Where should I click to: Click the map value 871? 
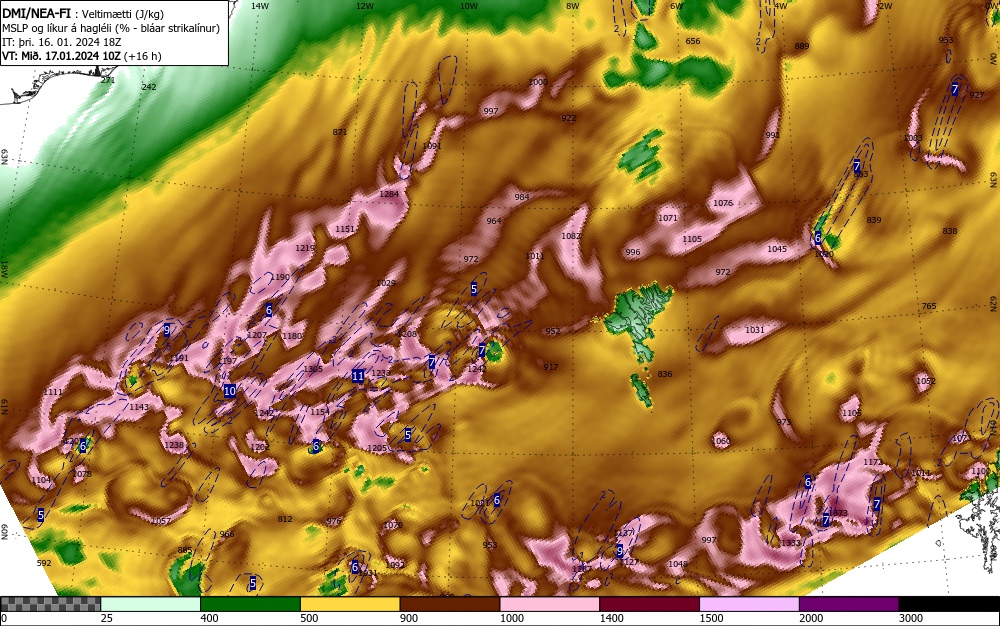point(340,132)
